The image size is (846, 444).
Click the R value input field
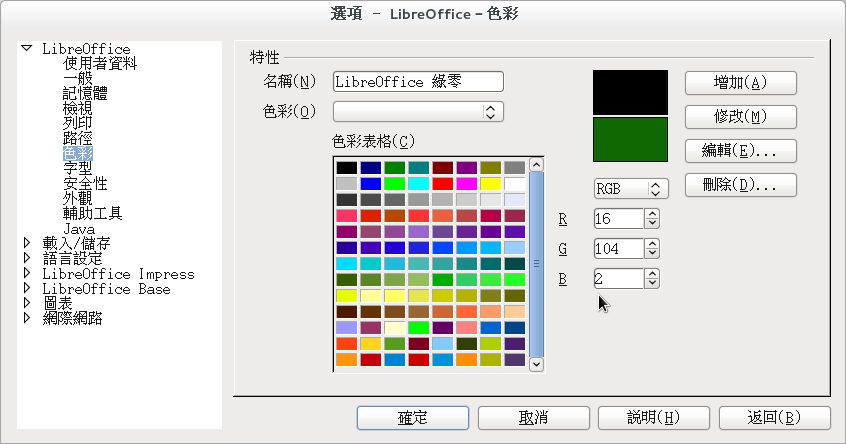pos(619,218)
